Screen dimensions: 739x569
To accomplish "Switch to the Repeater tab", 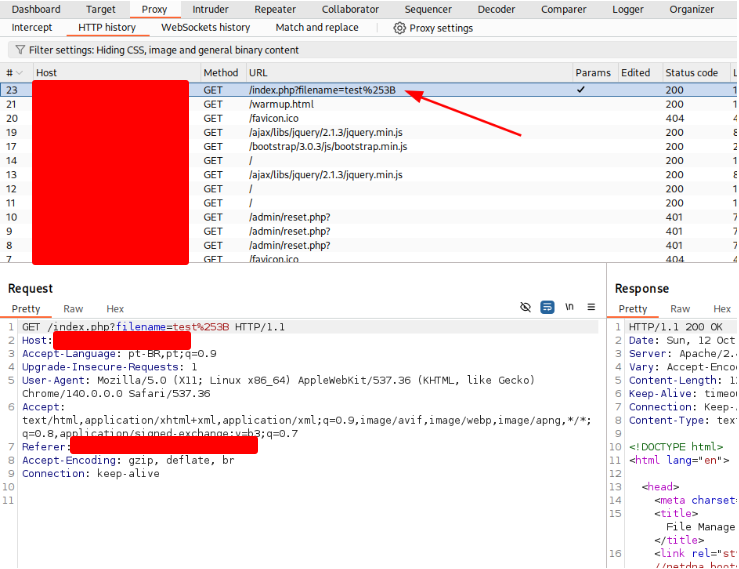I will coord(274,9).
